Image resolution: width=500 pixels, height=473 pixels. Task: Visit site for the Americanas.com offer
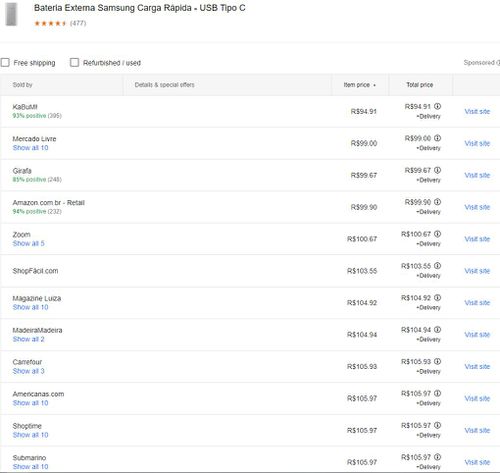(477, 398)
